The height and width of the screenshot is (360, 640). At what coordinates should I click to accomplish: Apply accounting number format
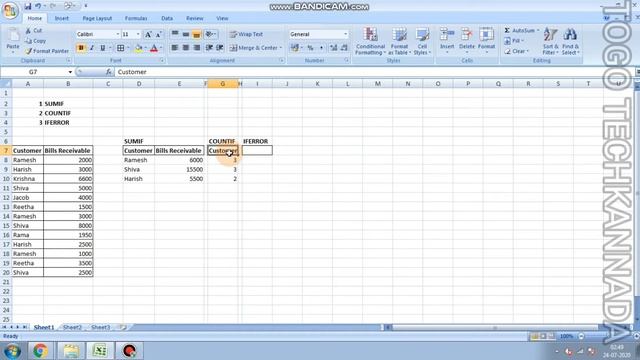click(x=294, y=48)
